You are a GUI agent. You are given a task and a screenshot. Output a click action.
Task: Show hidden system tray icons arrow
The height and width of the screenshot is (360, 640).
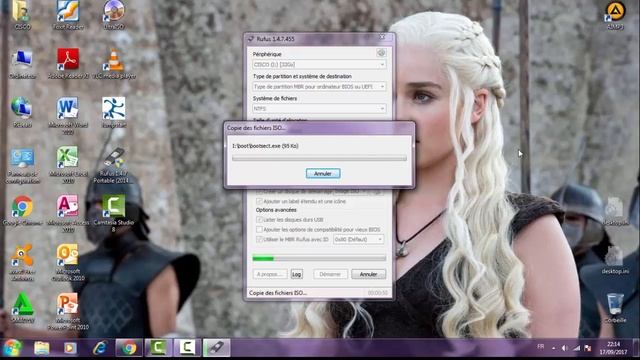pyautogui.click(x=553, y=348)
